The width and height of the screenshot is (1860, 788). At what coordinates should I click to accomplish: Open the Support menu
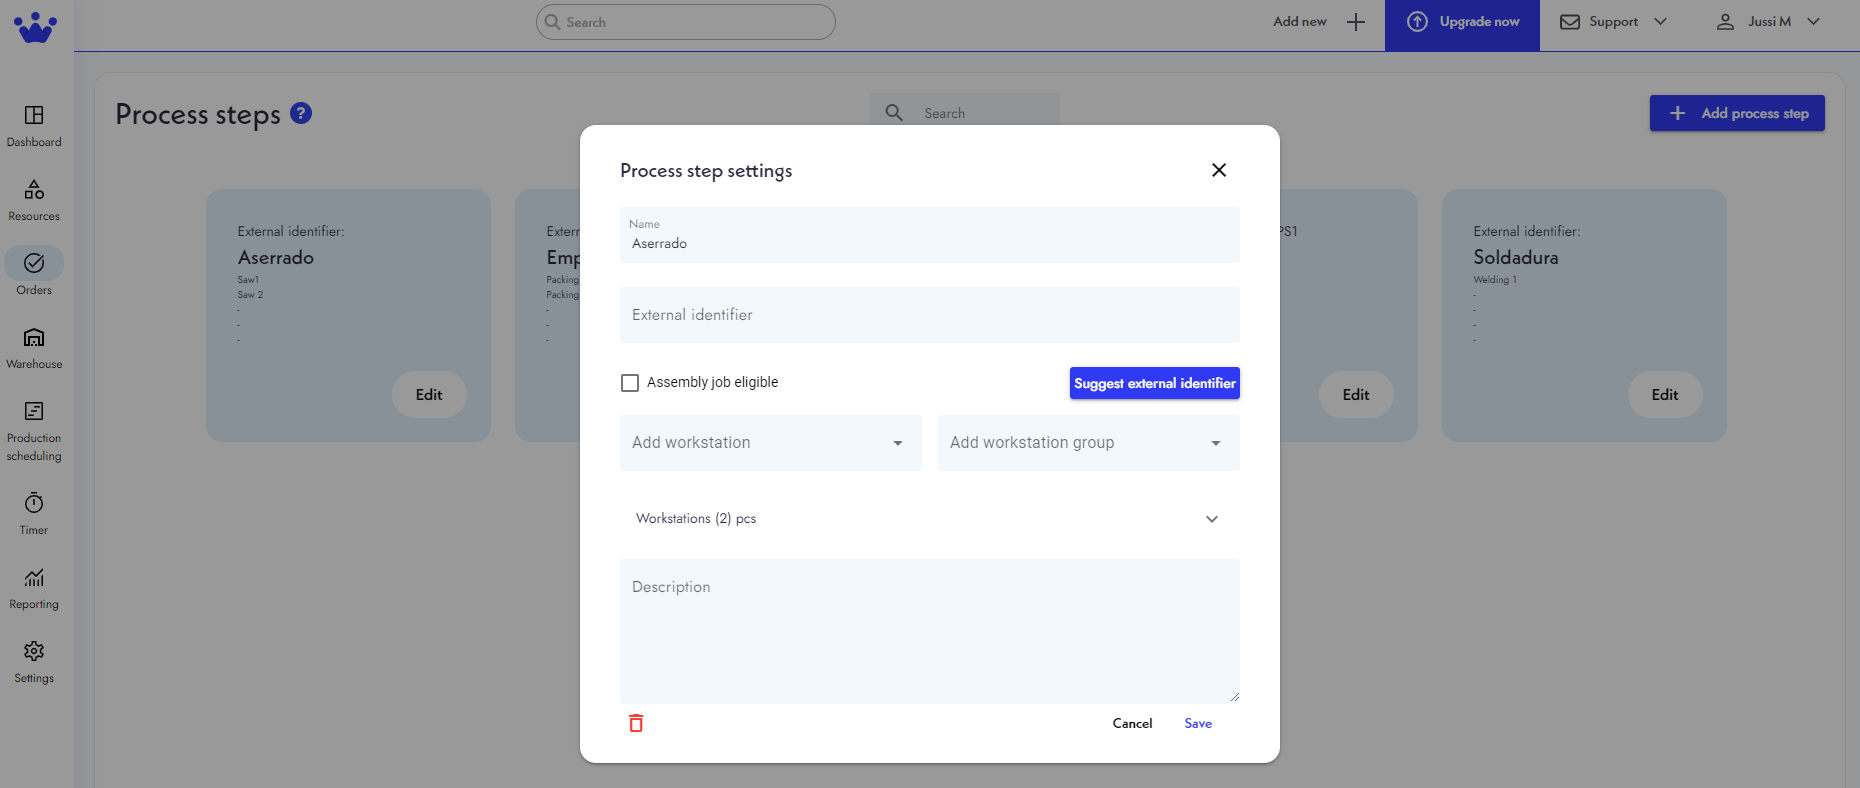click(x=1613, y=22)
